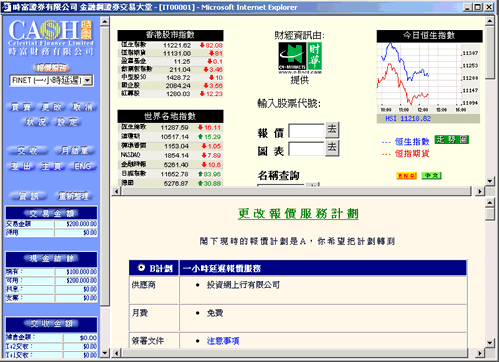The height and width of the screenshot is (362, 499).
Task: Open the 設定 settings button
Action: (67, 122)
